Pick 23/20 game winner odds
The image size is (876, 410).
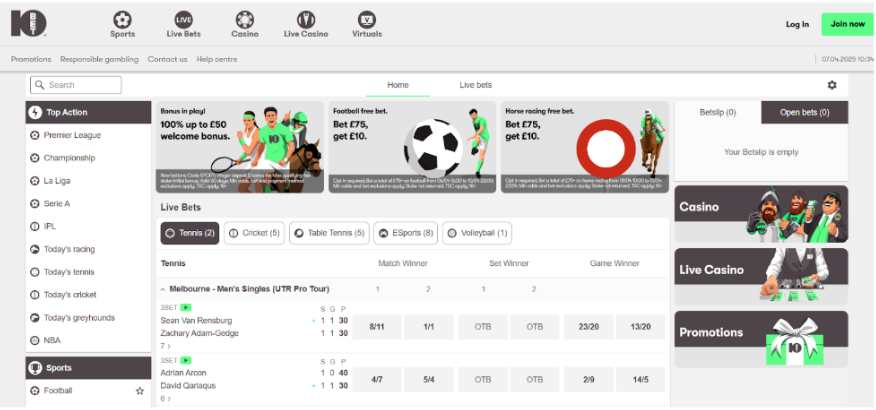coord(589,327)
